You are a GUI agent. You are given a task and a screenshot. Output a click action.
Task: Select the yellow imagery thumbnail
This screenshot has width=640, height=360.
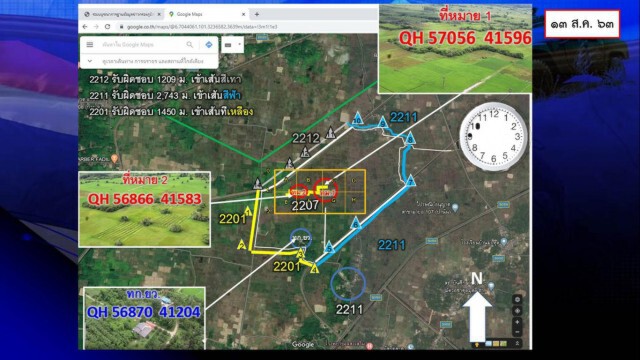(x=496, y=344)
